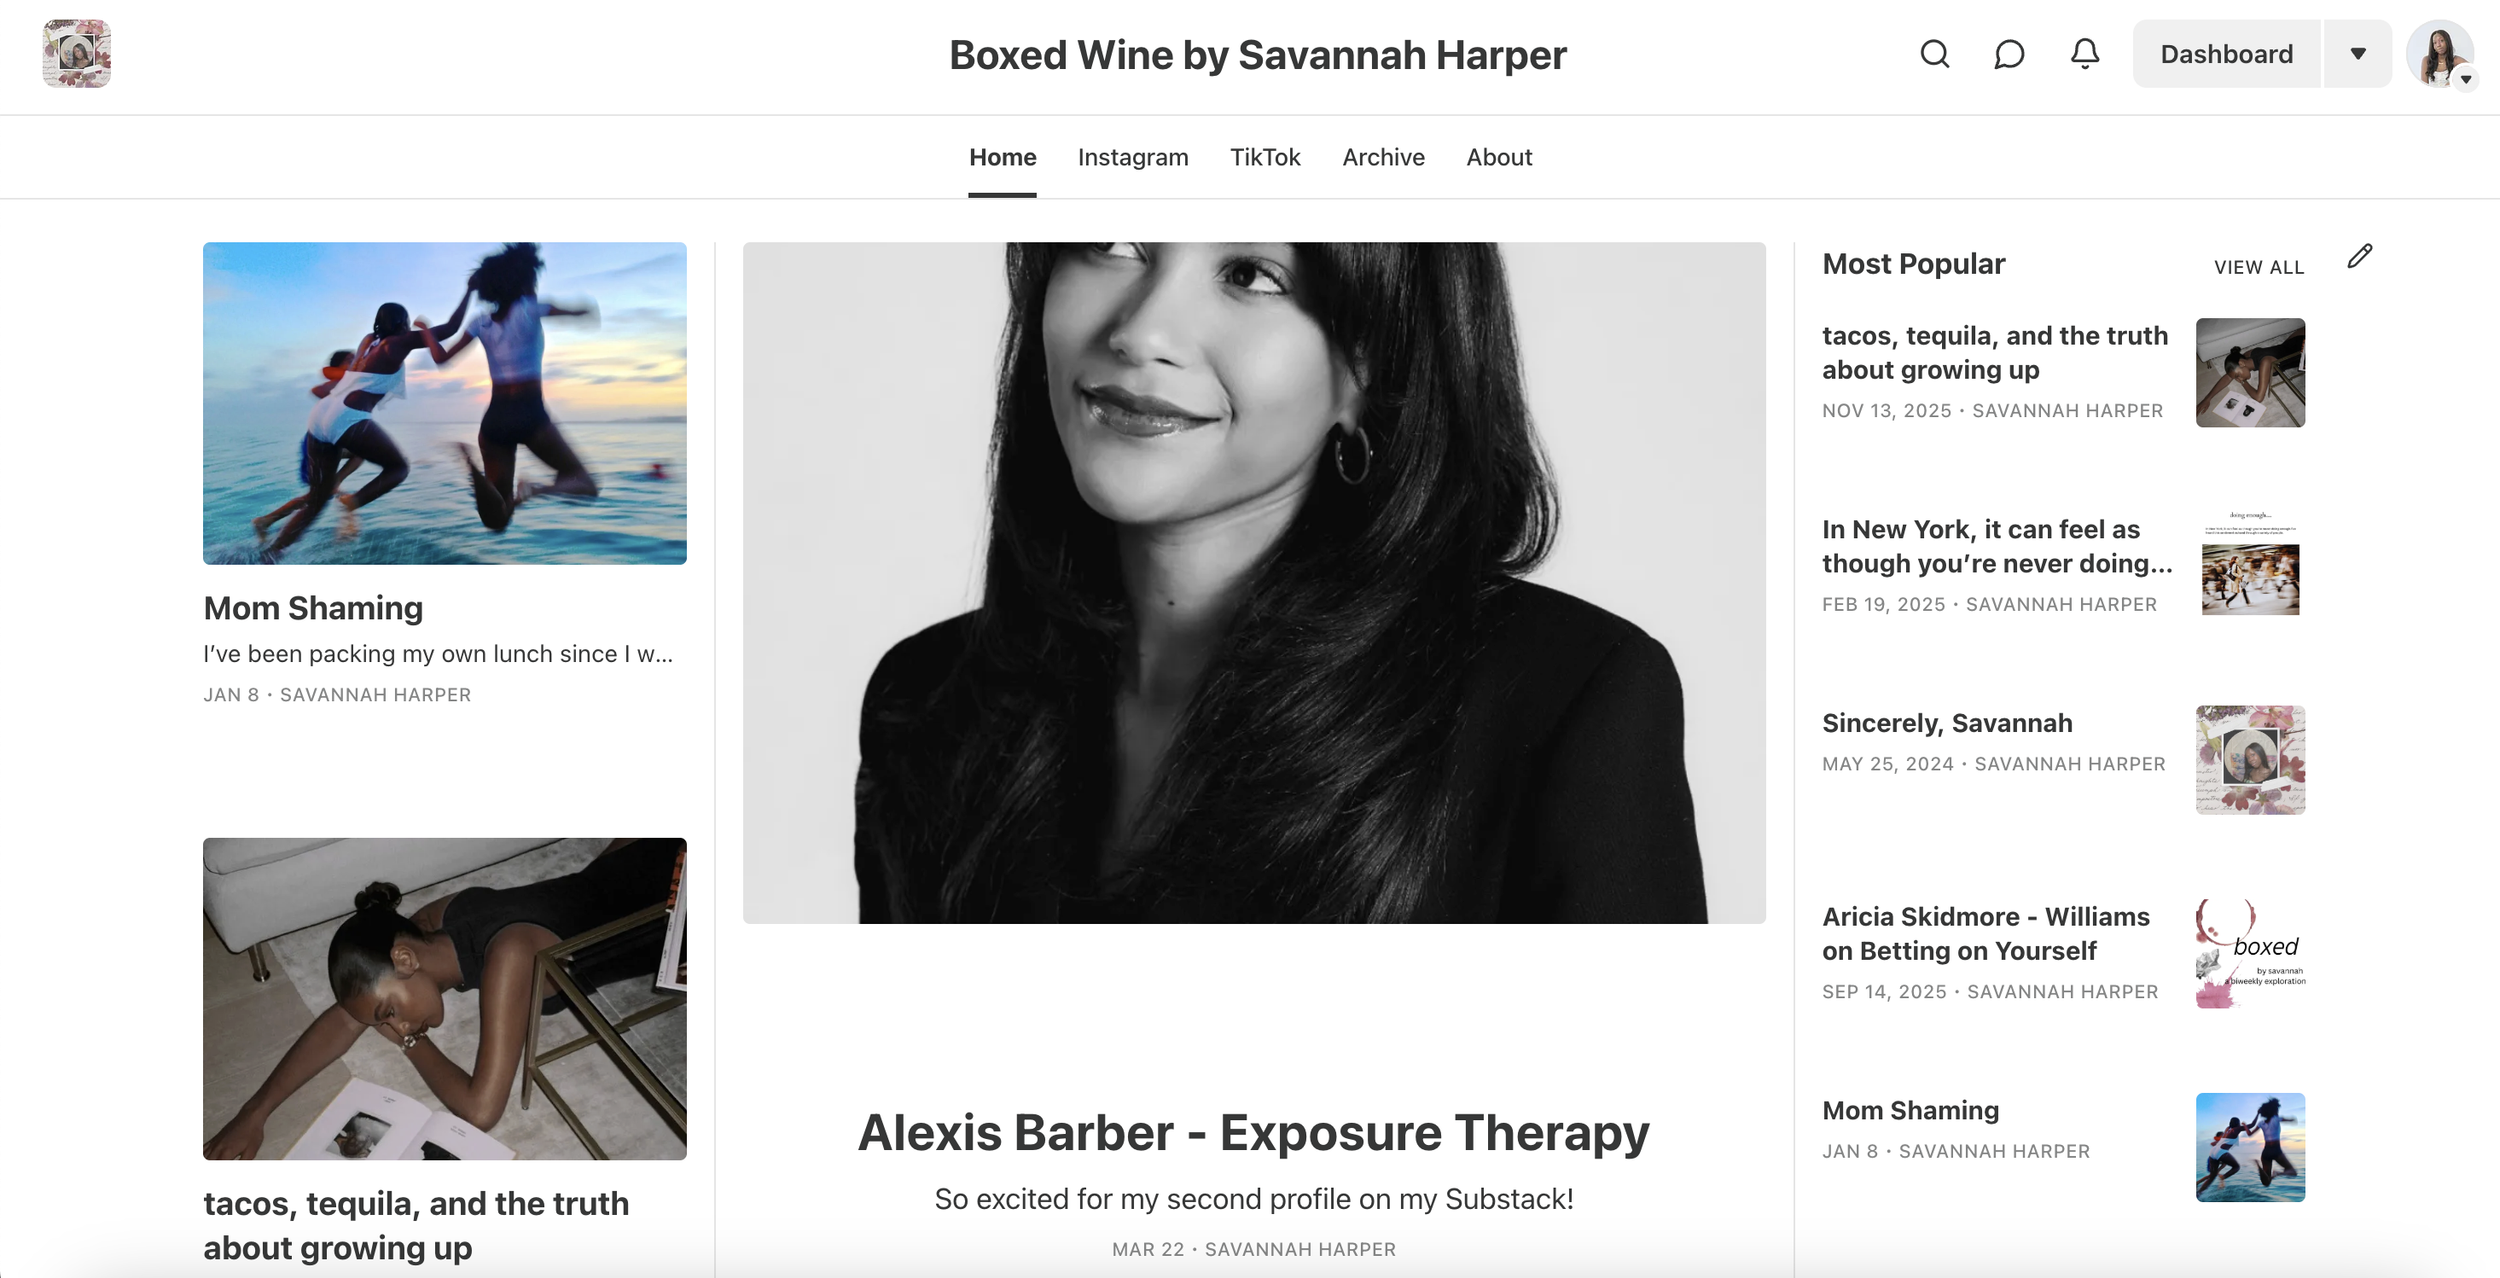Image resolution: width=2500 pixels, height=1278 pixels.
Task: Click the notifications bell icon
Action: point(2084,54)
